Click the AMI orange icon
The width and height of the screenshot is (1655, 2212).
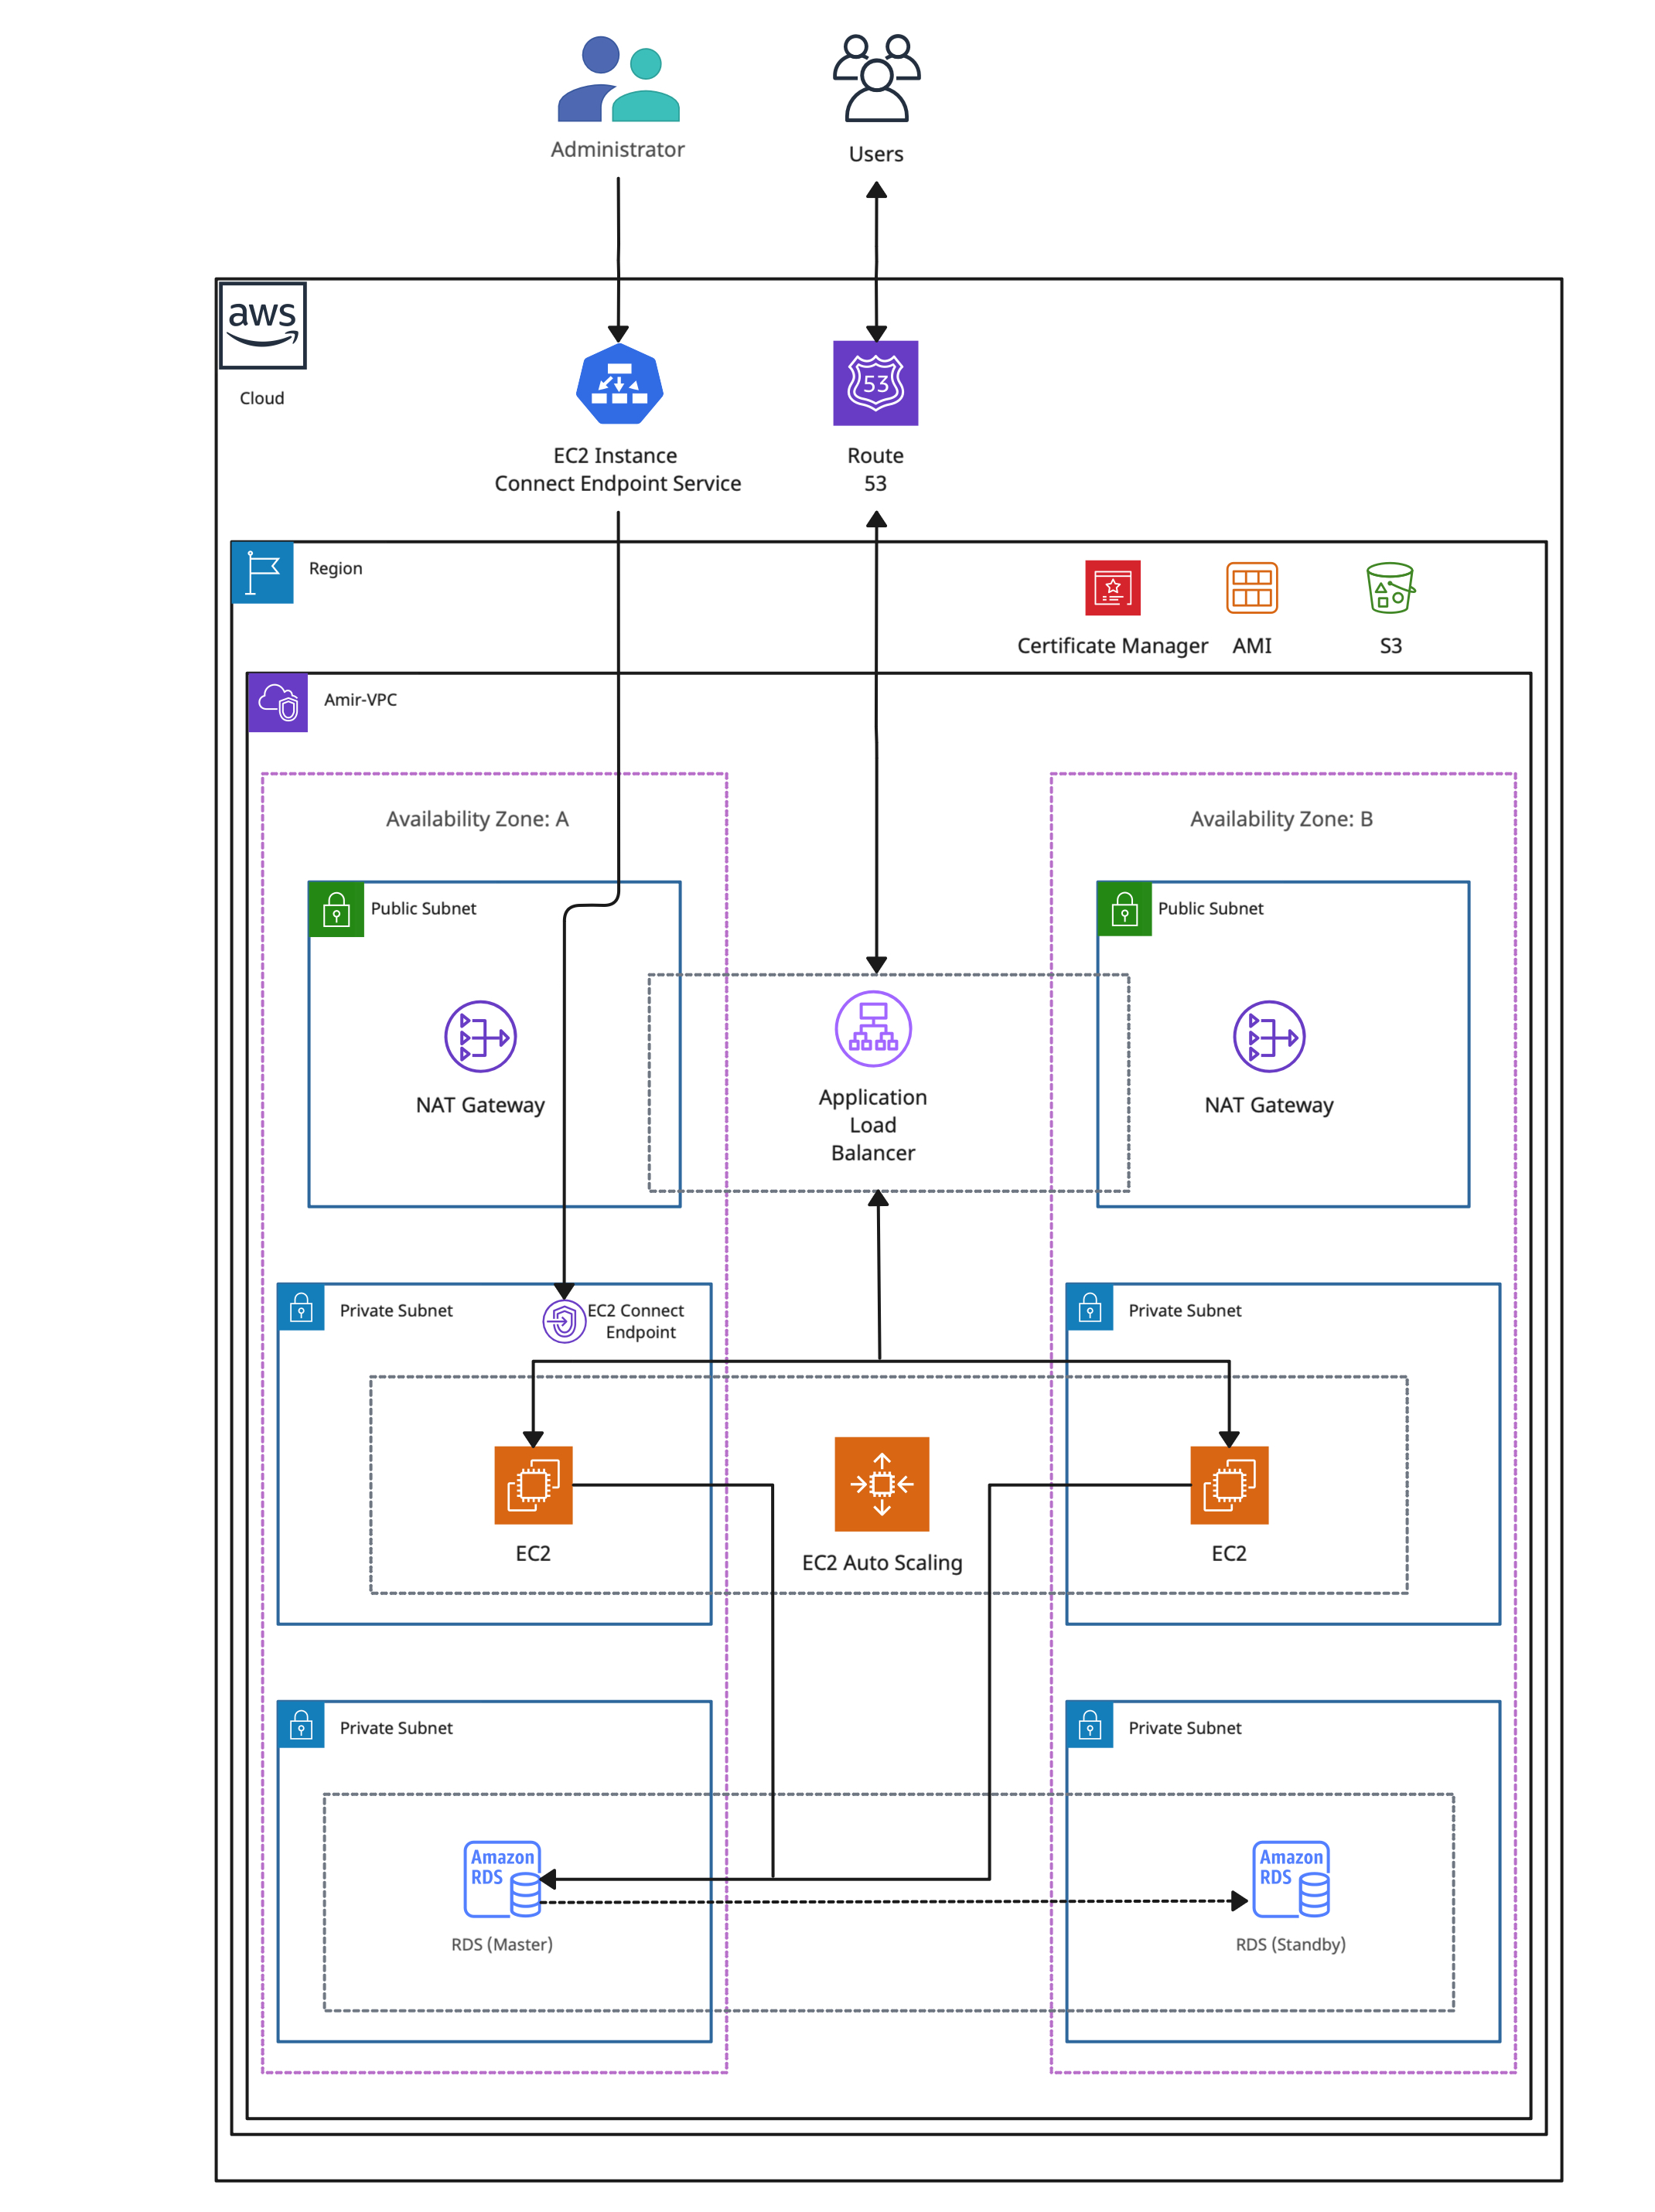pos(1252,588)
